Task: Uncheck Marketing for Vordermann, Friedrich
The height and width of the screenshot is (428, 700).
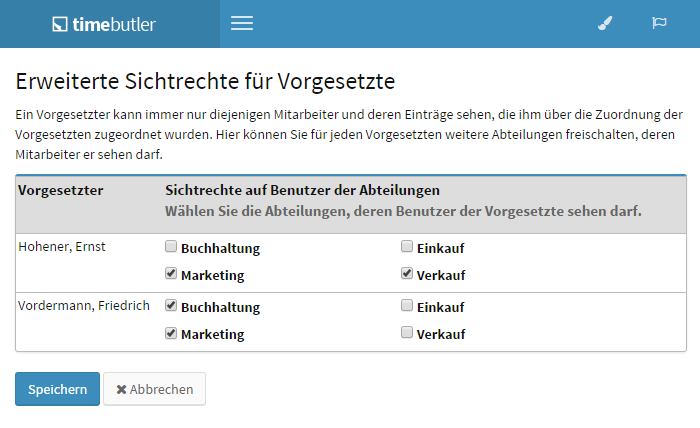Action: (x=171, y=333)
